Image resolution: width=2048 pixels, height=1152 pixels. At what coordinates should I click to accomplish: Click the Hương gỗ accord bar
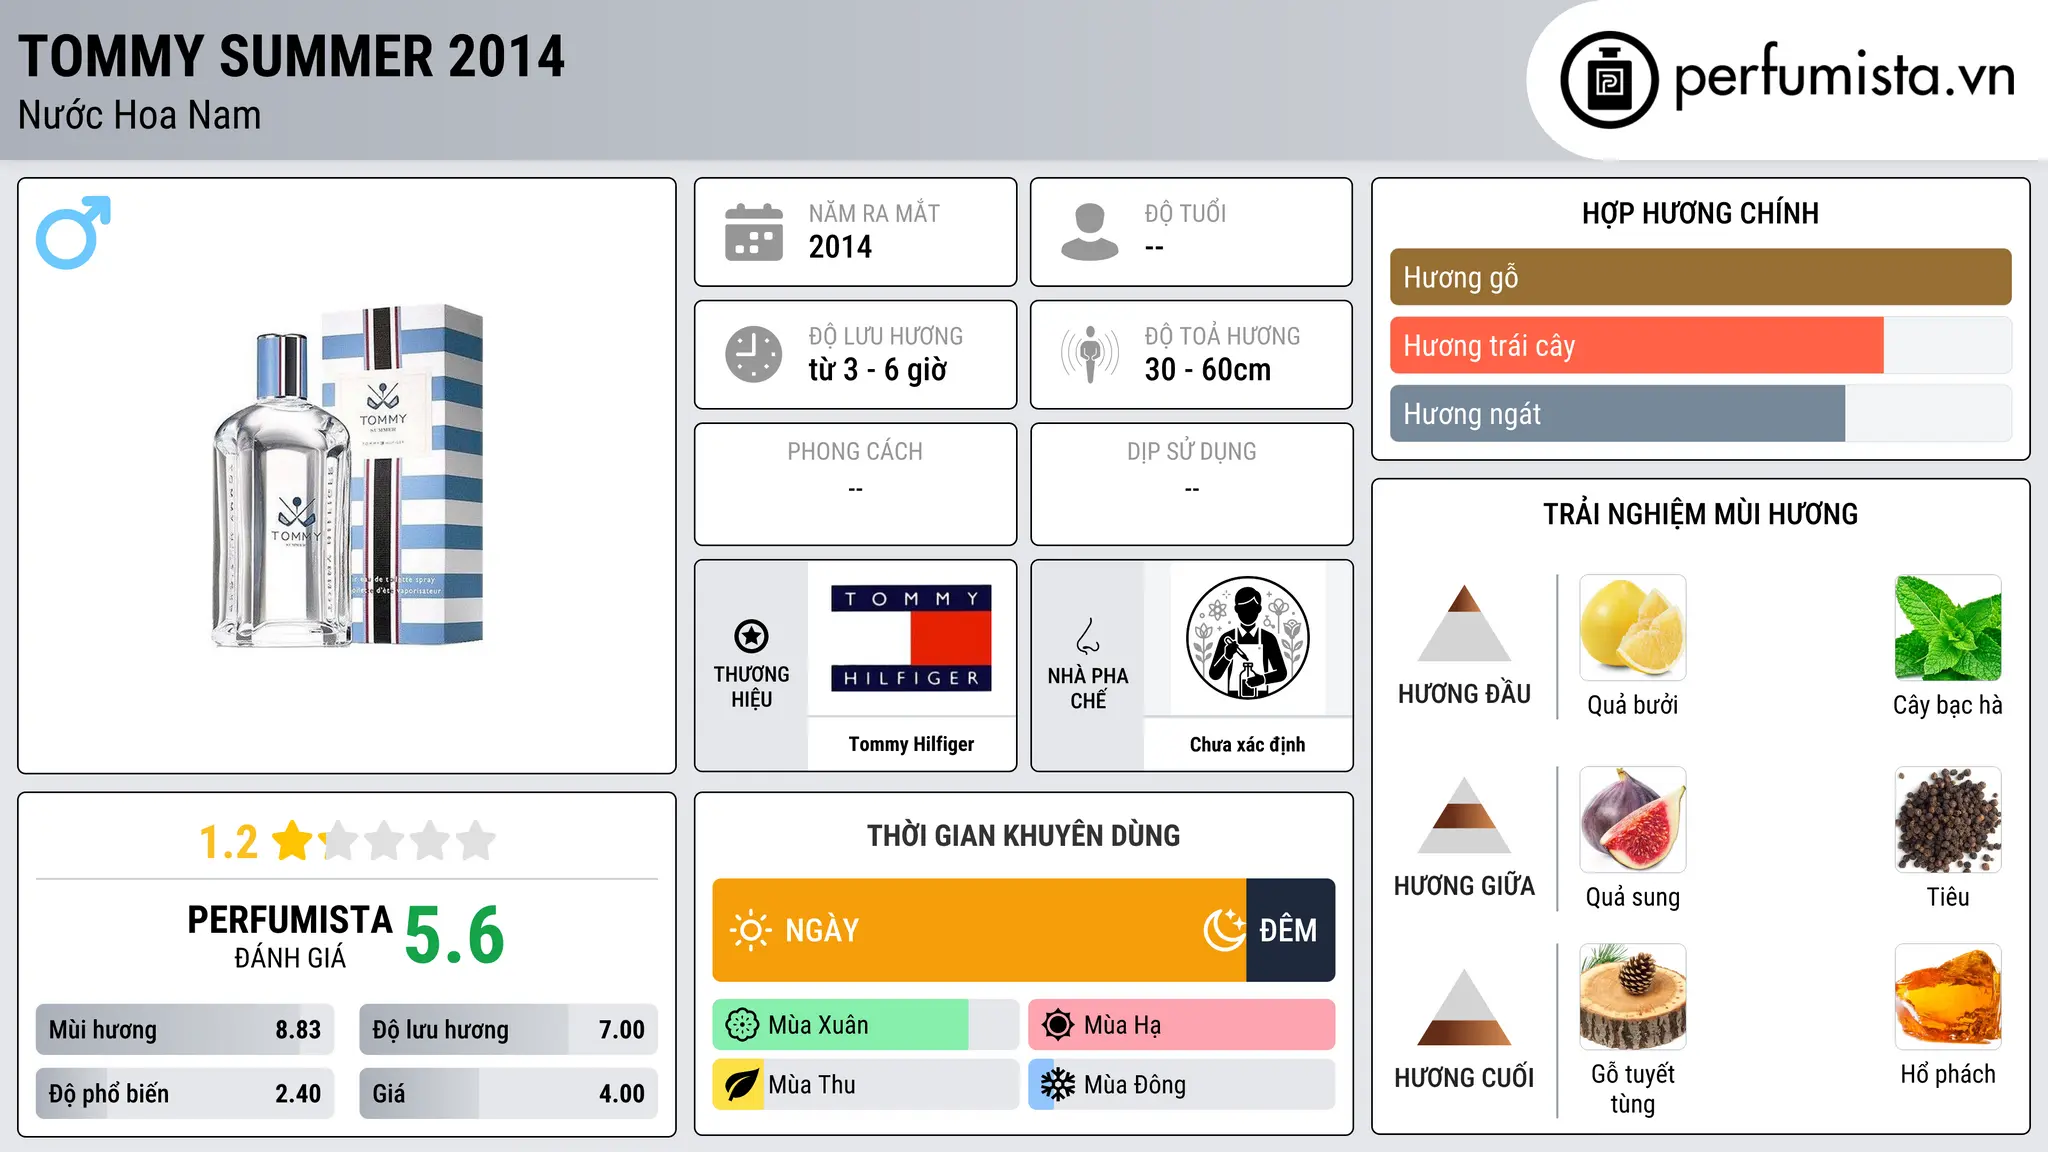pyautogui.click(x=1700, y=277)
